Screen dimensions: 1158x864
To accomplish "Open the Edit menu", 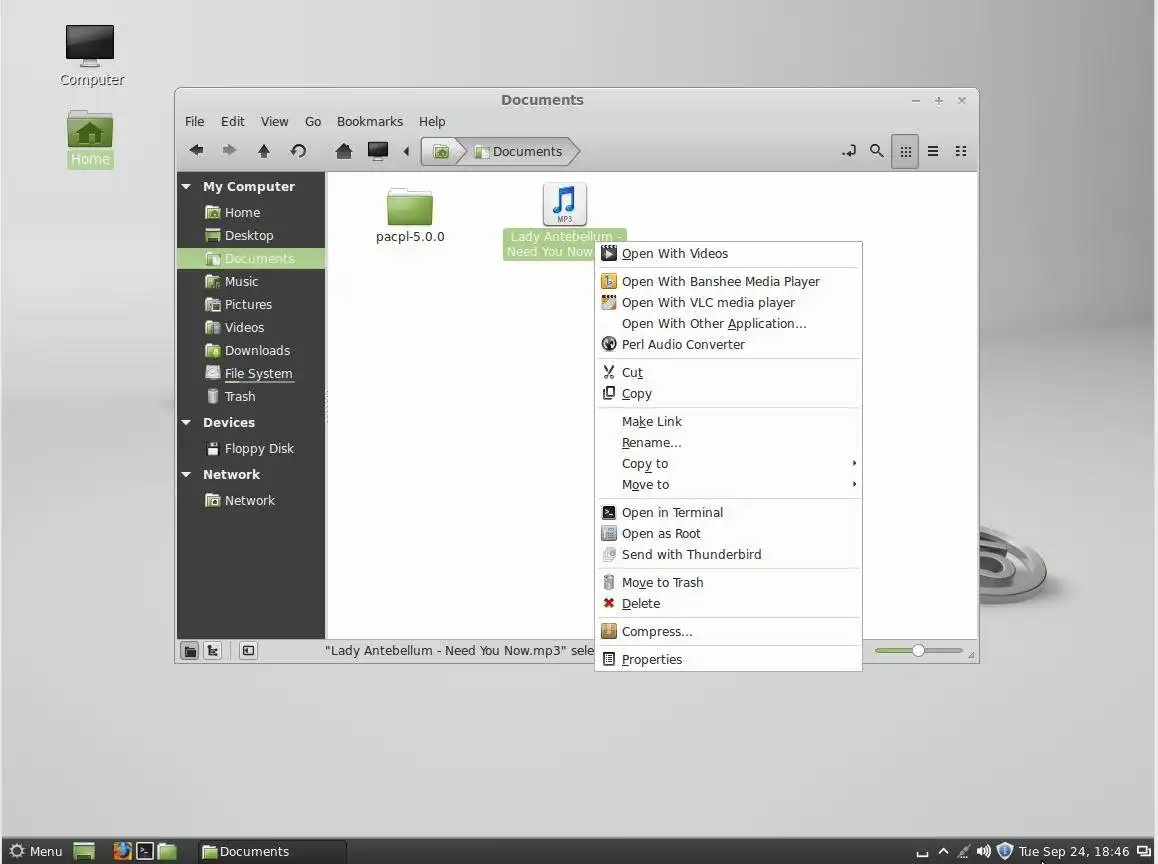I will click(233, 121).
